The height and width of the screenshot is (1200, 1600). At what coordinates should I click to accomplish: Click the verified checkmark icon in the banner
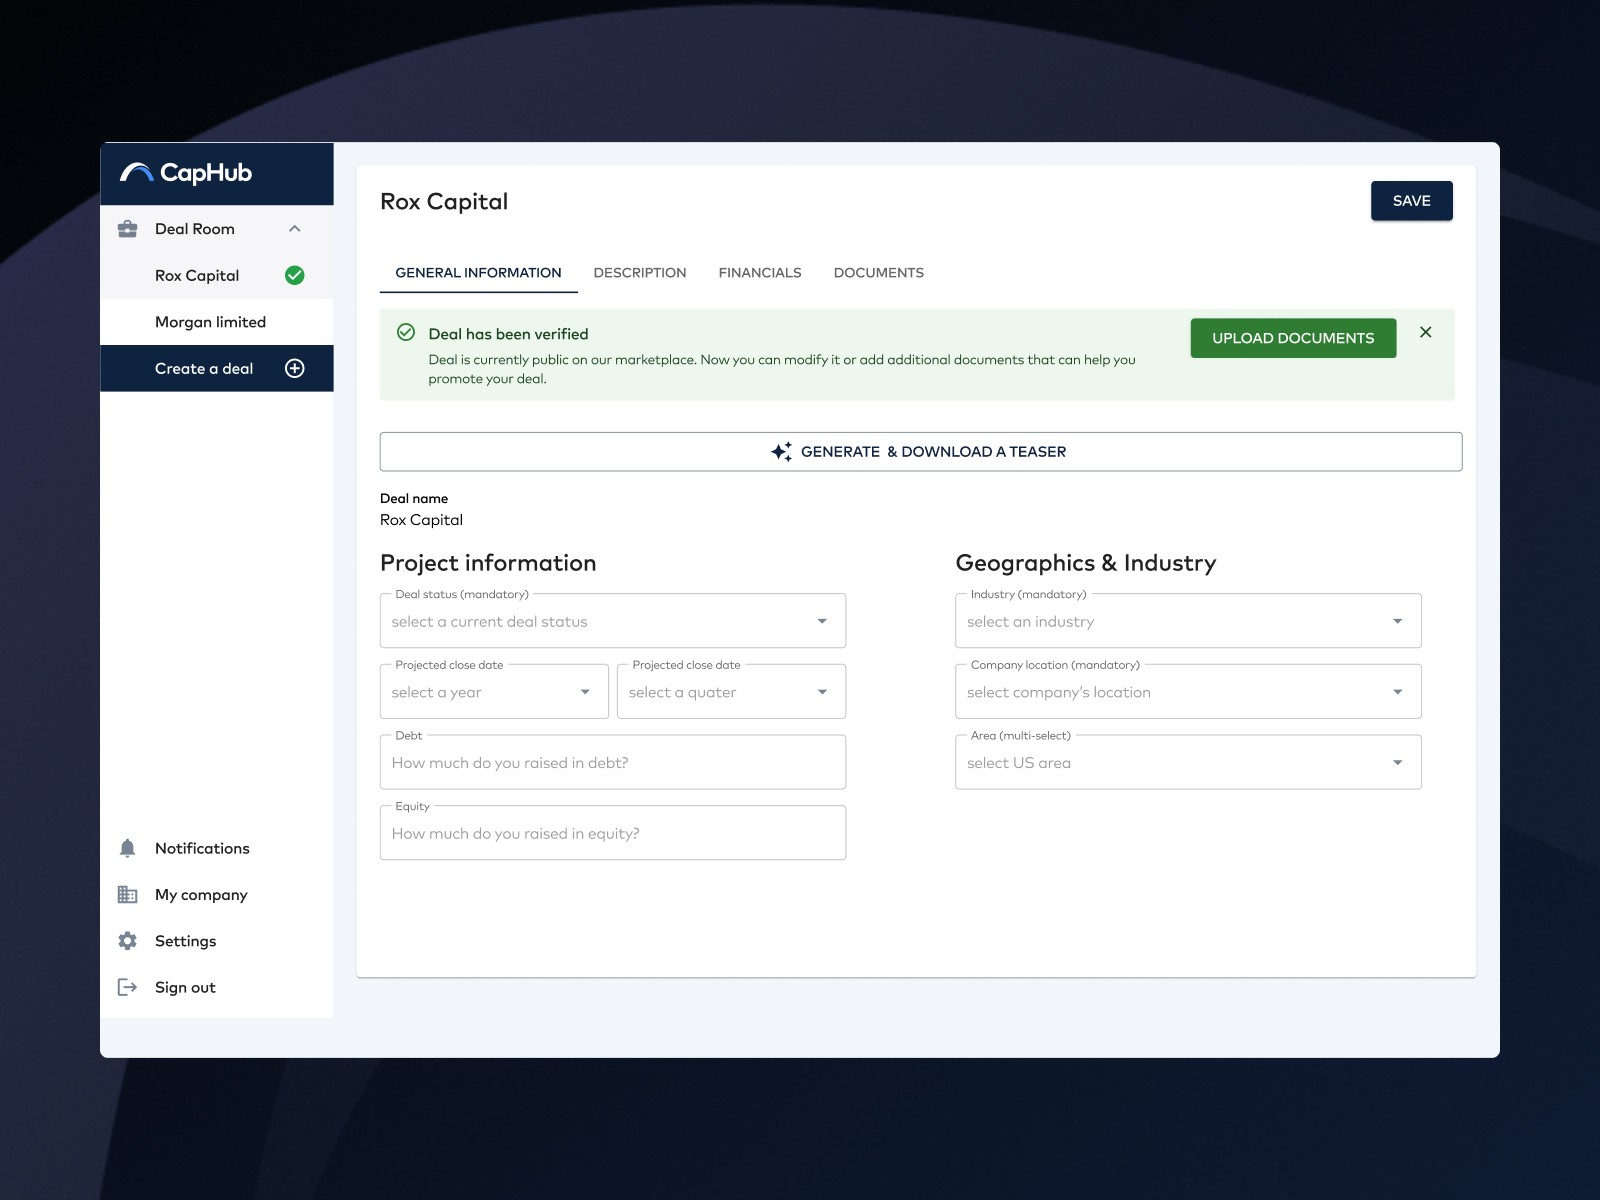(x=406, y=332)
